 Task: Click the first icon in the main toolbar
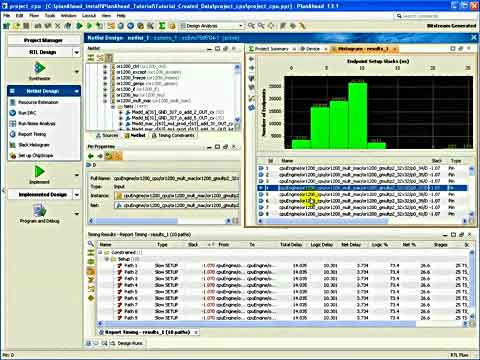(x=6, y=26)
